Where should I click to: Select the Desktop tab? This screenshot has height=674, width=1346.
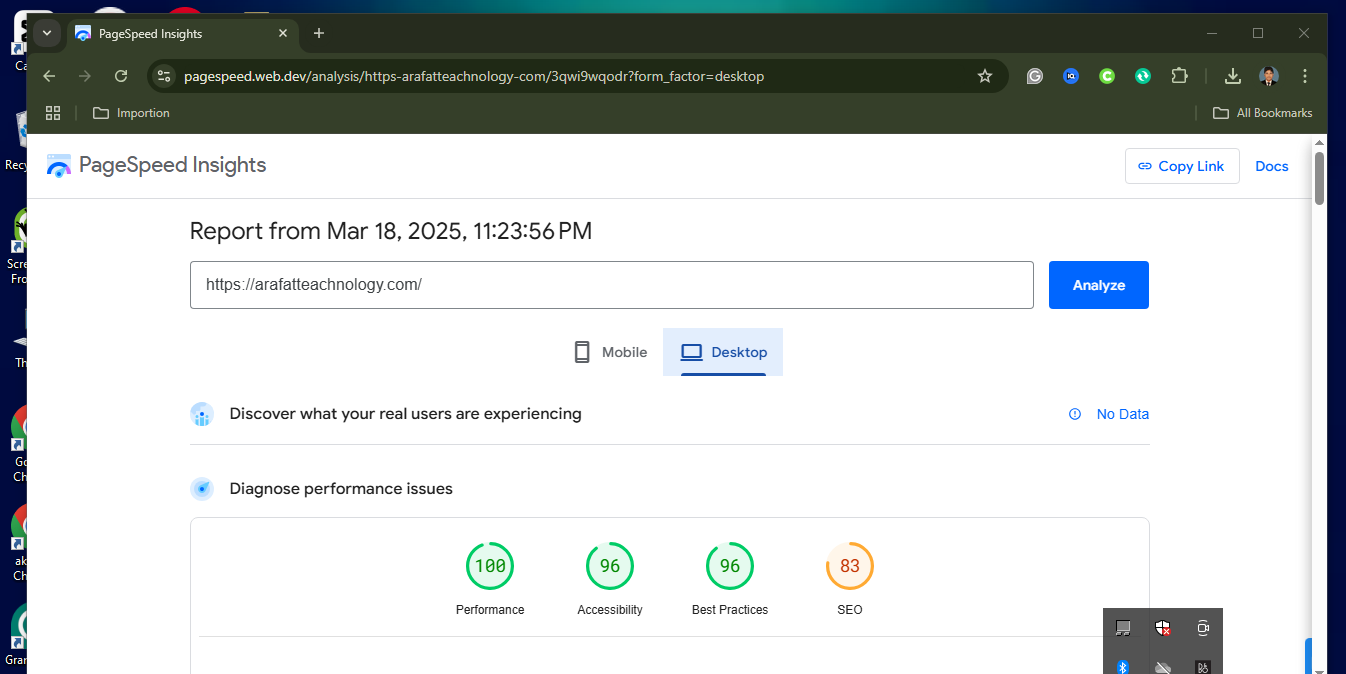click(722, 352)
